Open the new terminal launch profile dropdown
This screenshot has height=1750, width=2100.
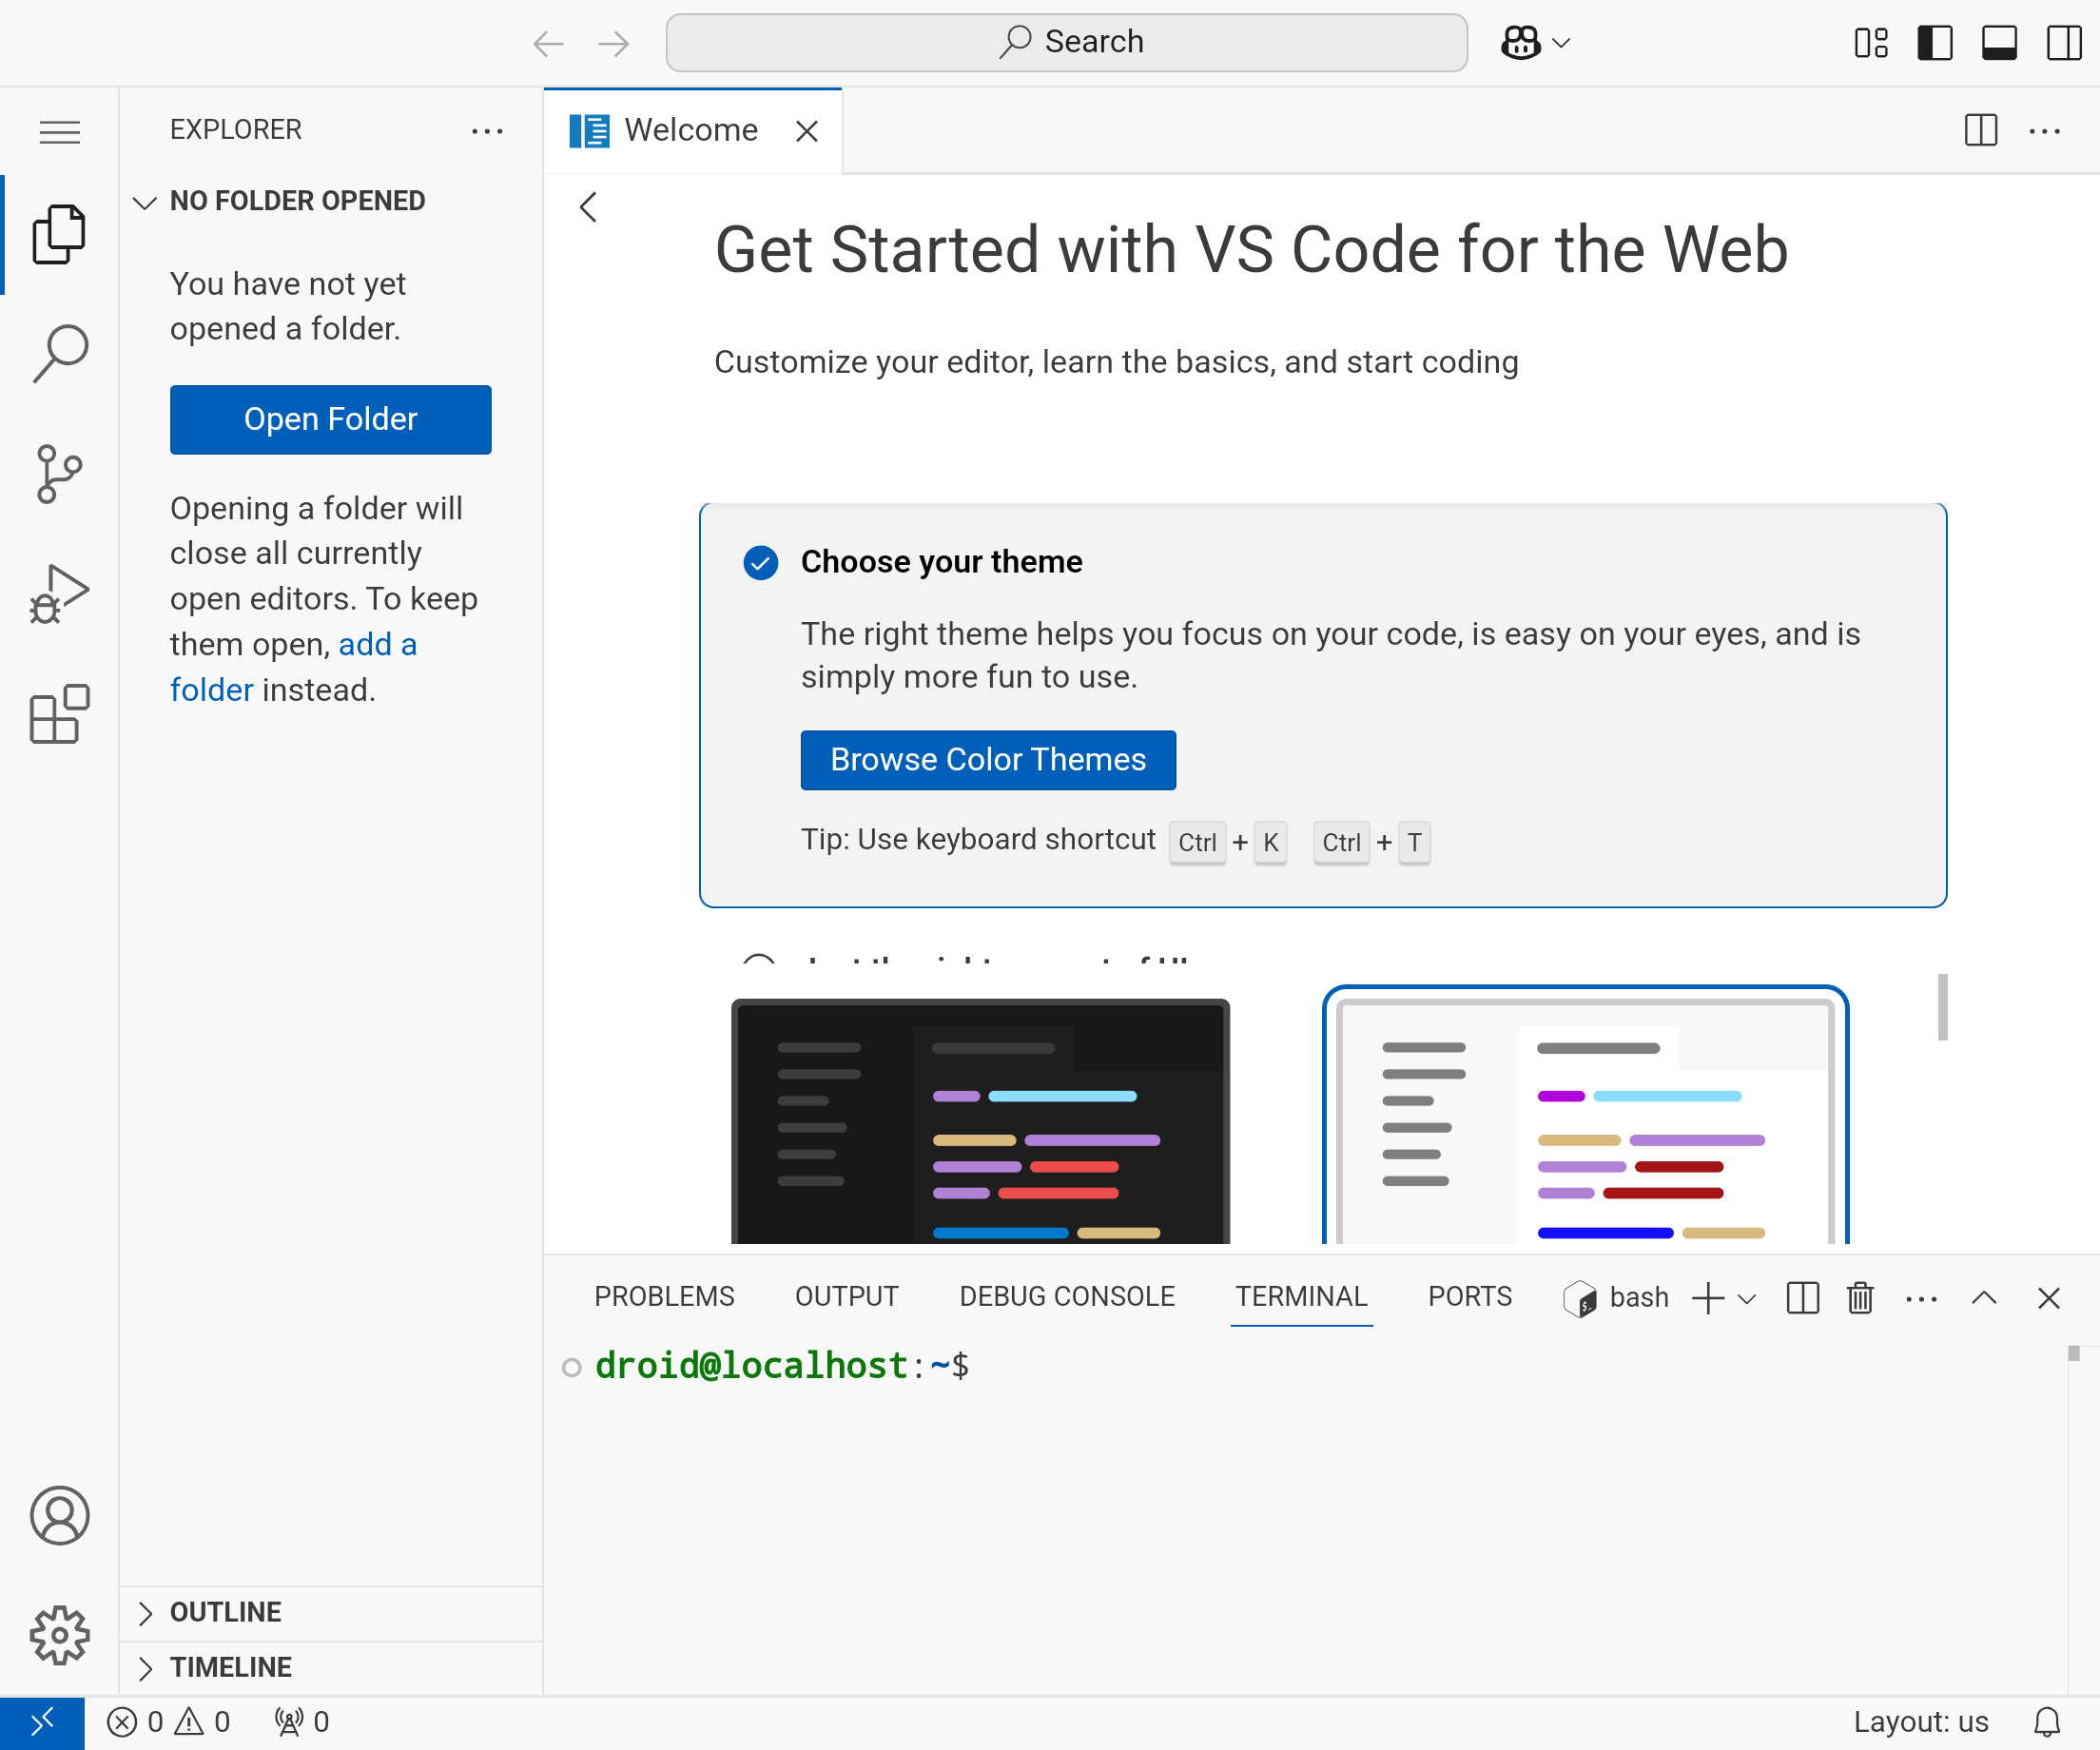coord(1747,1299)
